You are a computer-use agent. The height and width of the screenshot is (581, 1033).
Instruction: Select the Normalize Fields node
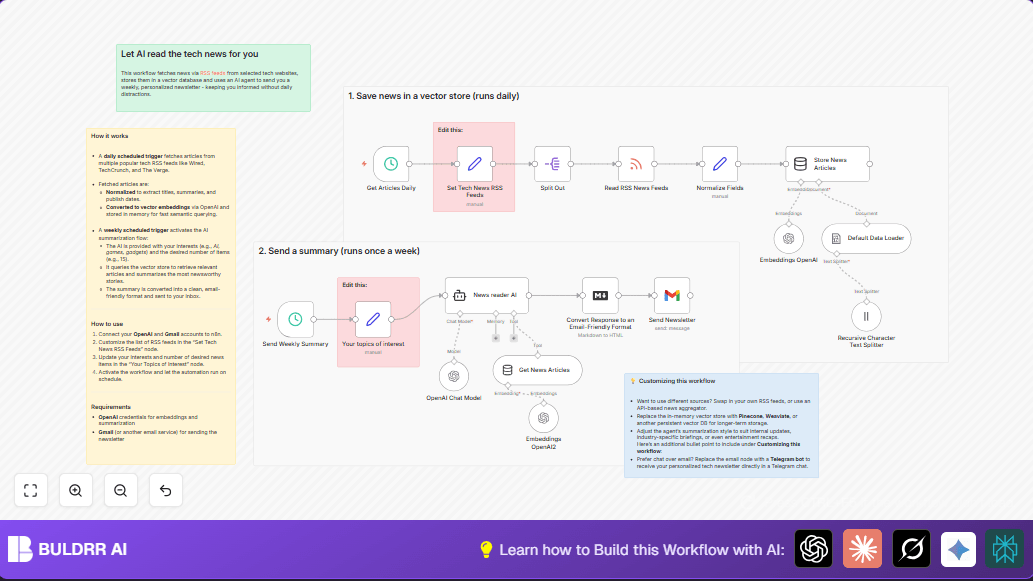point(719,163)
